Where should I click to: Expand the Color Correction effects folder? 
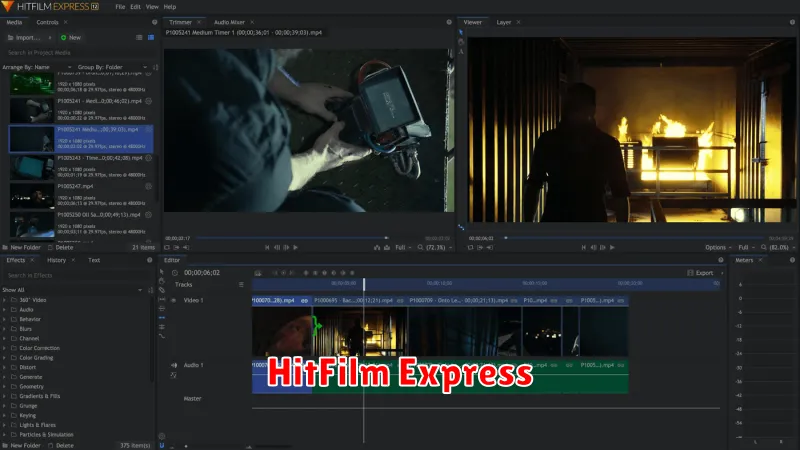(5, 348)
